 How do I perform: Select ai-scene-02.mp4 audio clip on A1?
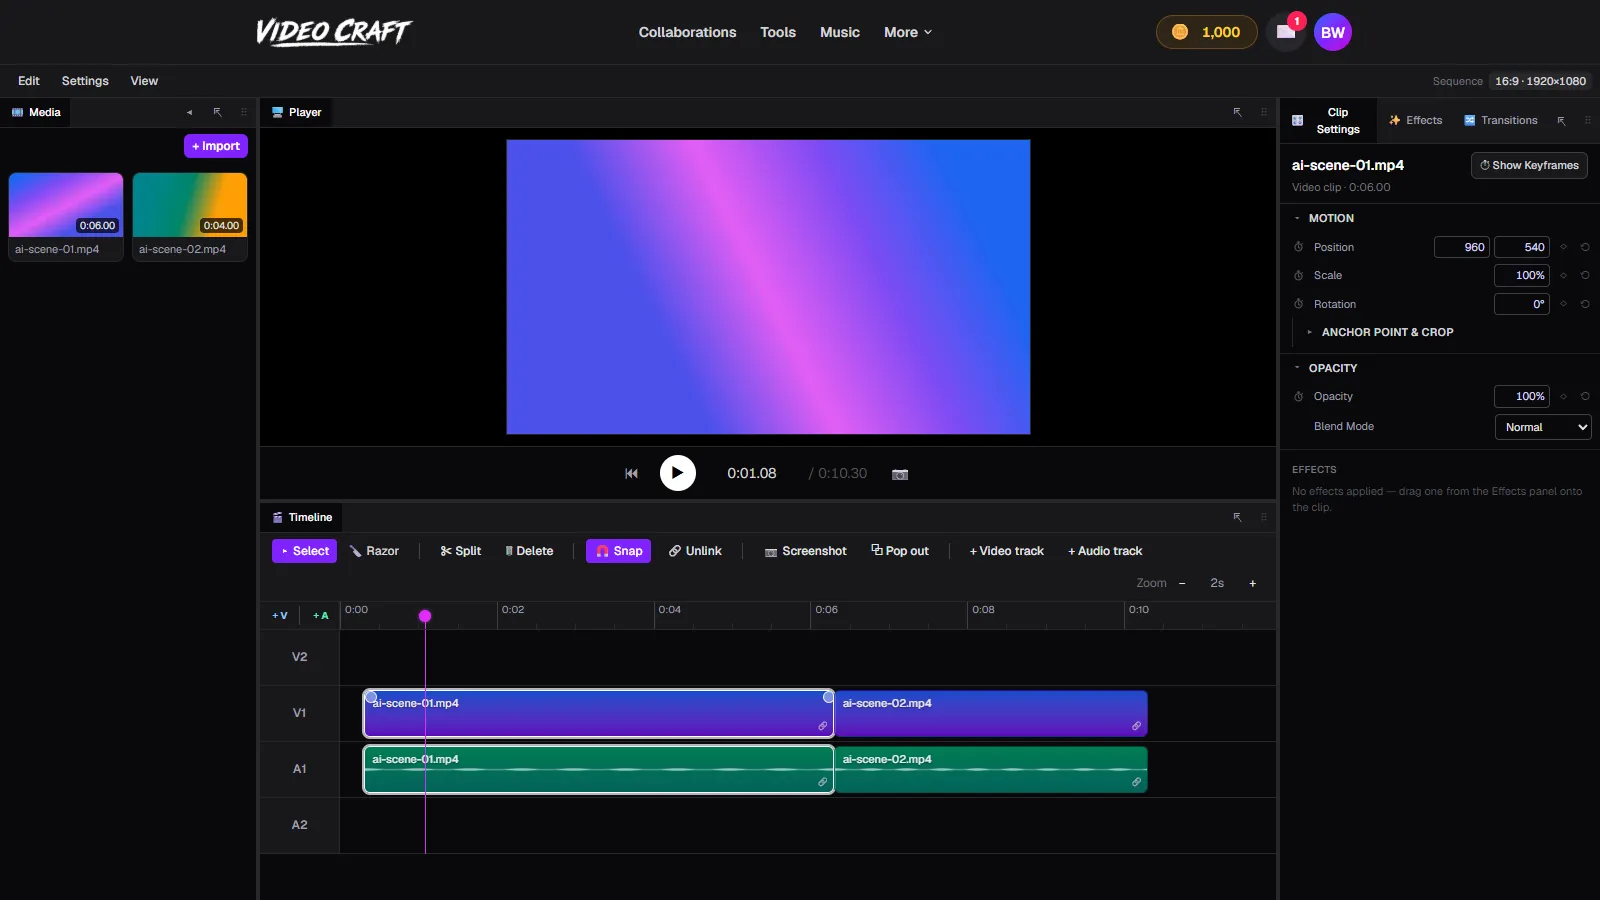[x=991, y=770]
